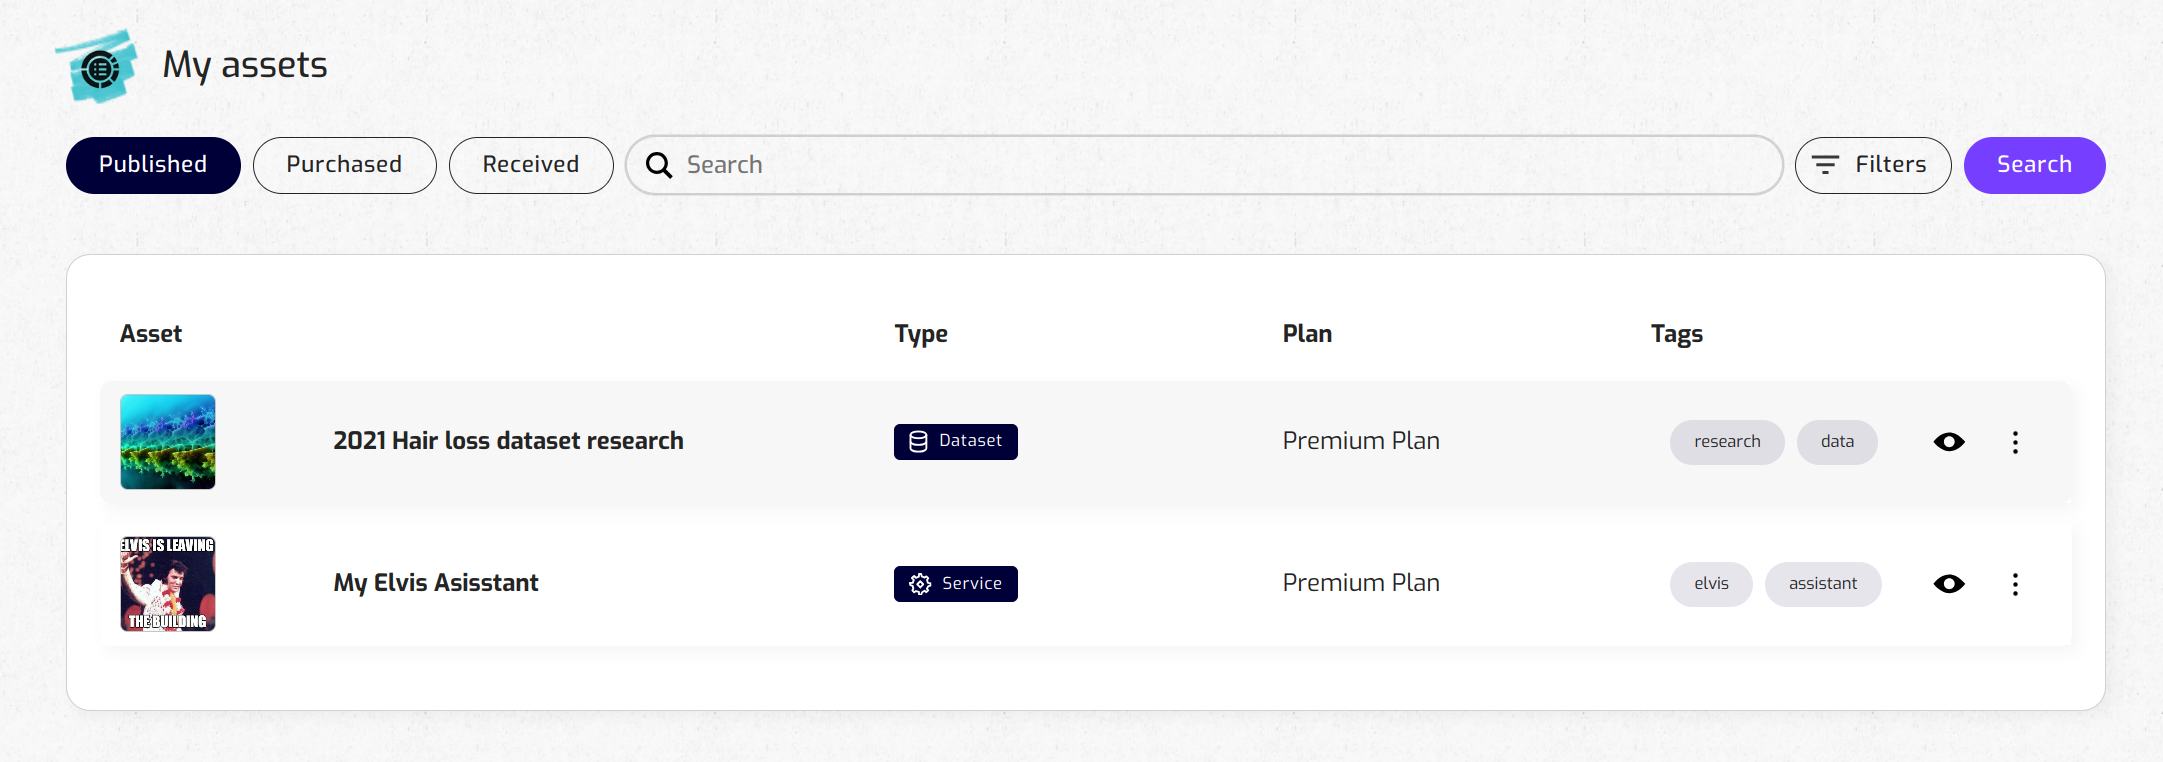Open three-dot menu for Hair loss dataset

(x=2015, y=442)
